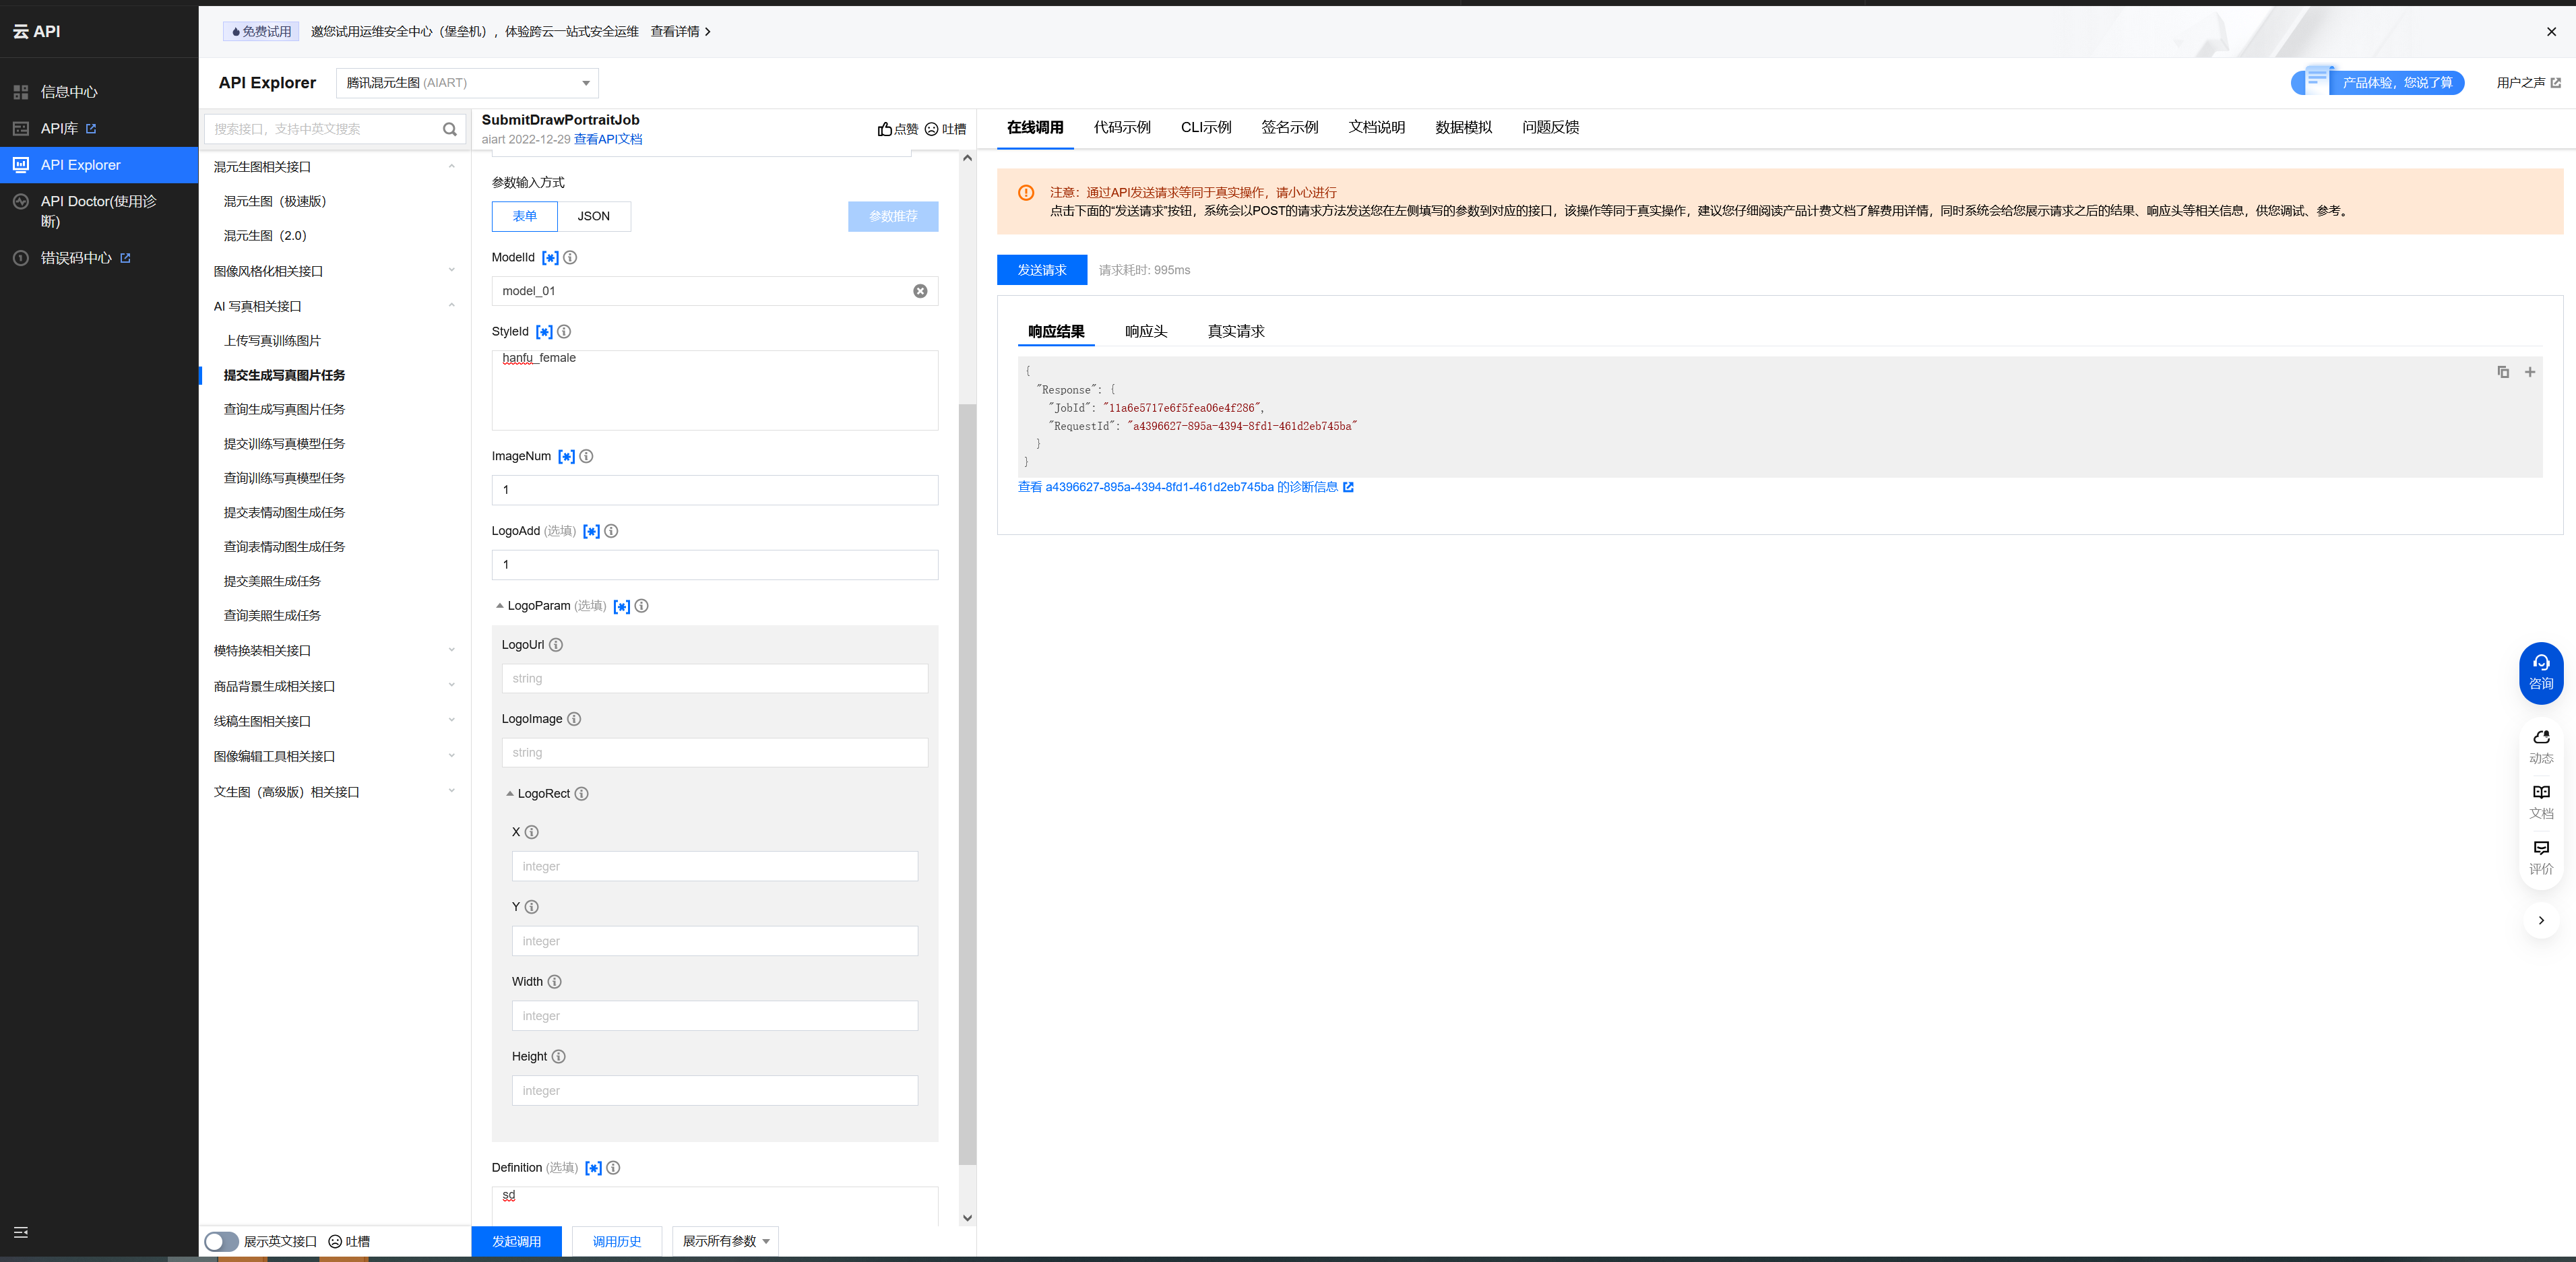2576x1262 pixels.
Task: Open the 腾讯混元生图 (AIART) product dropdown
Action: pyautogui.click(x=467, y=83)
